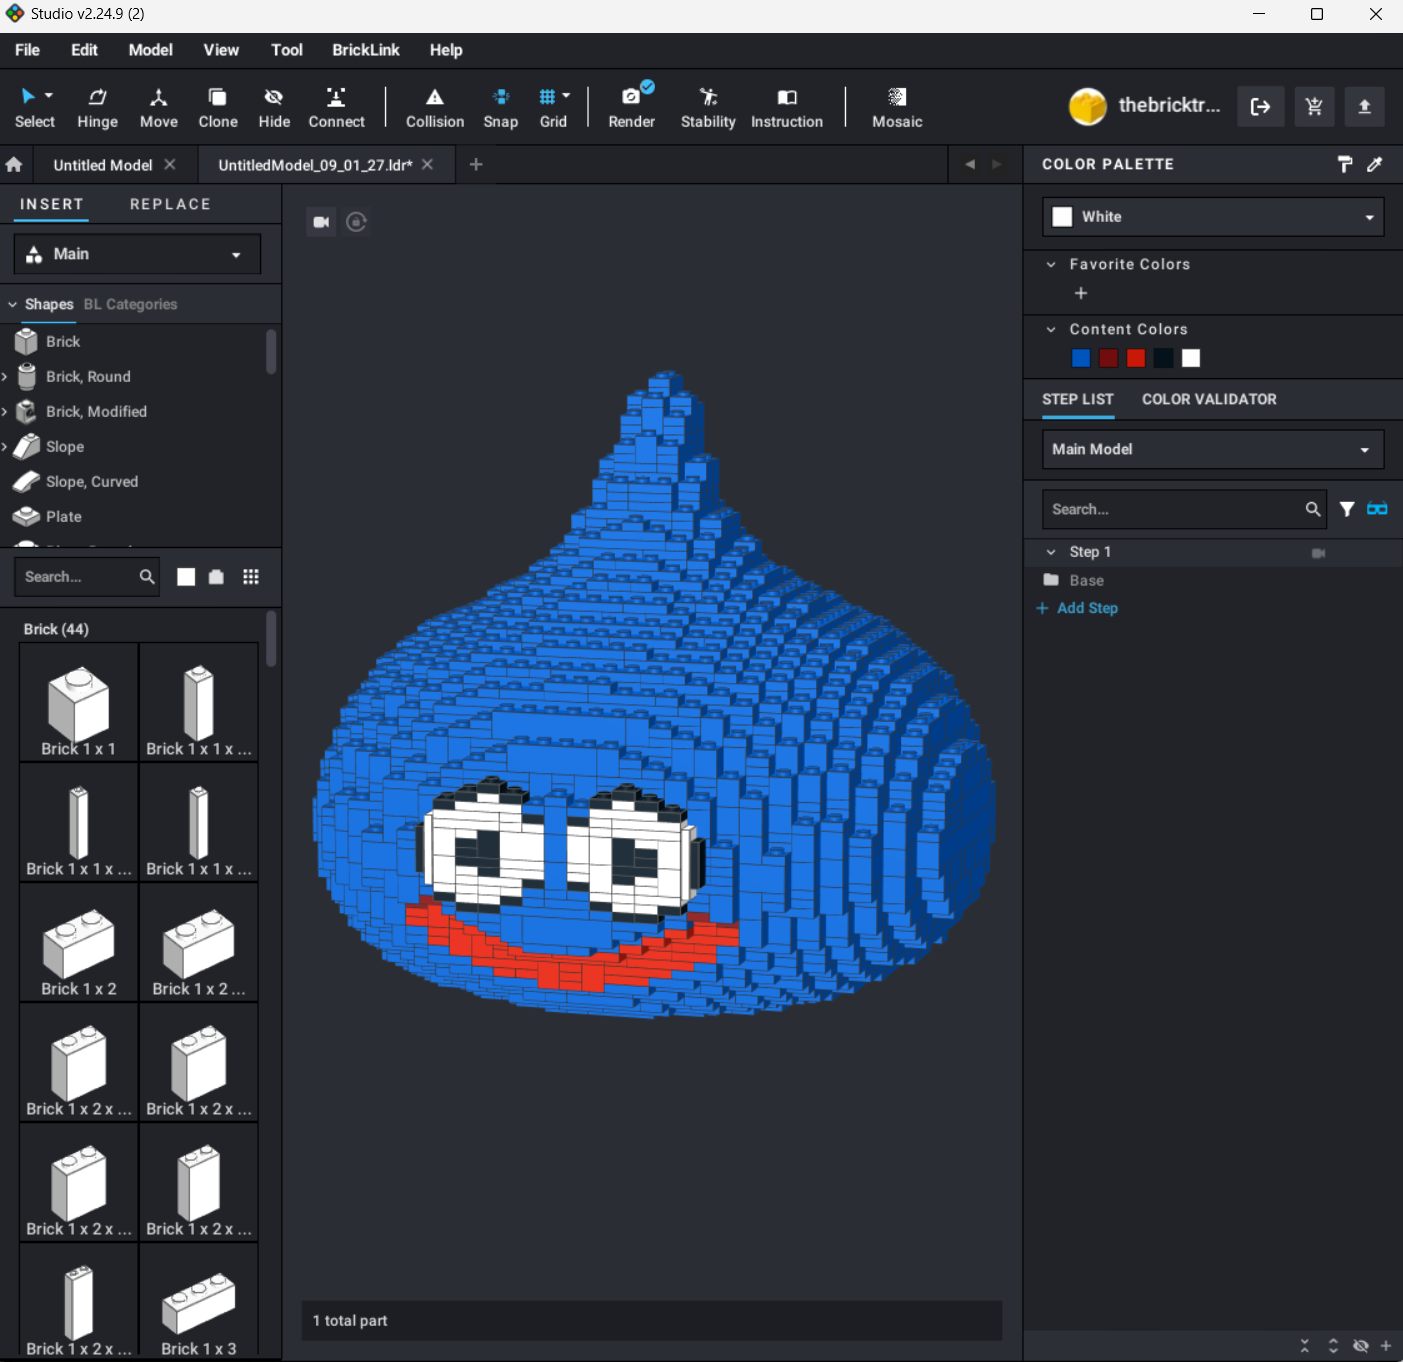
Task: Launch the Mosaic tool
Action: 897,107
